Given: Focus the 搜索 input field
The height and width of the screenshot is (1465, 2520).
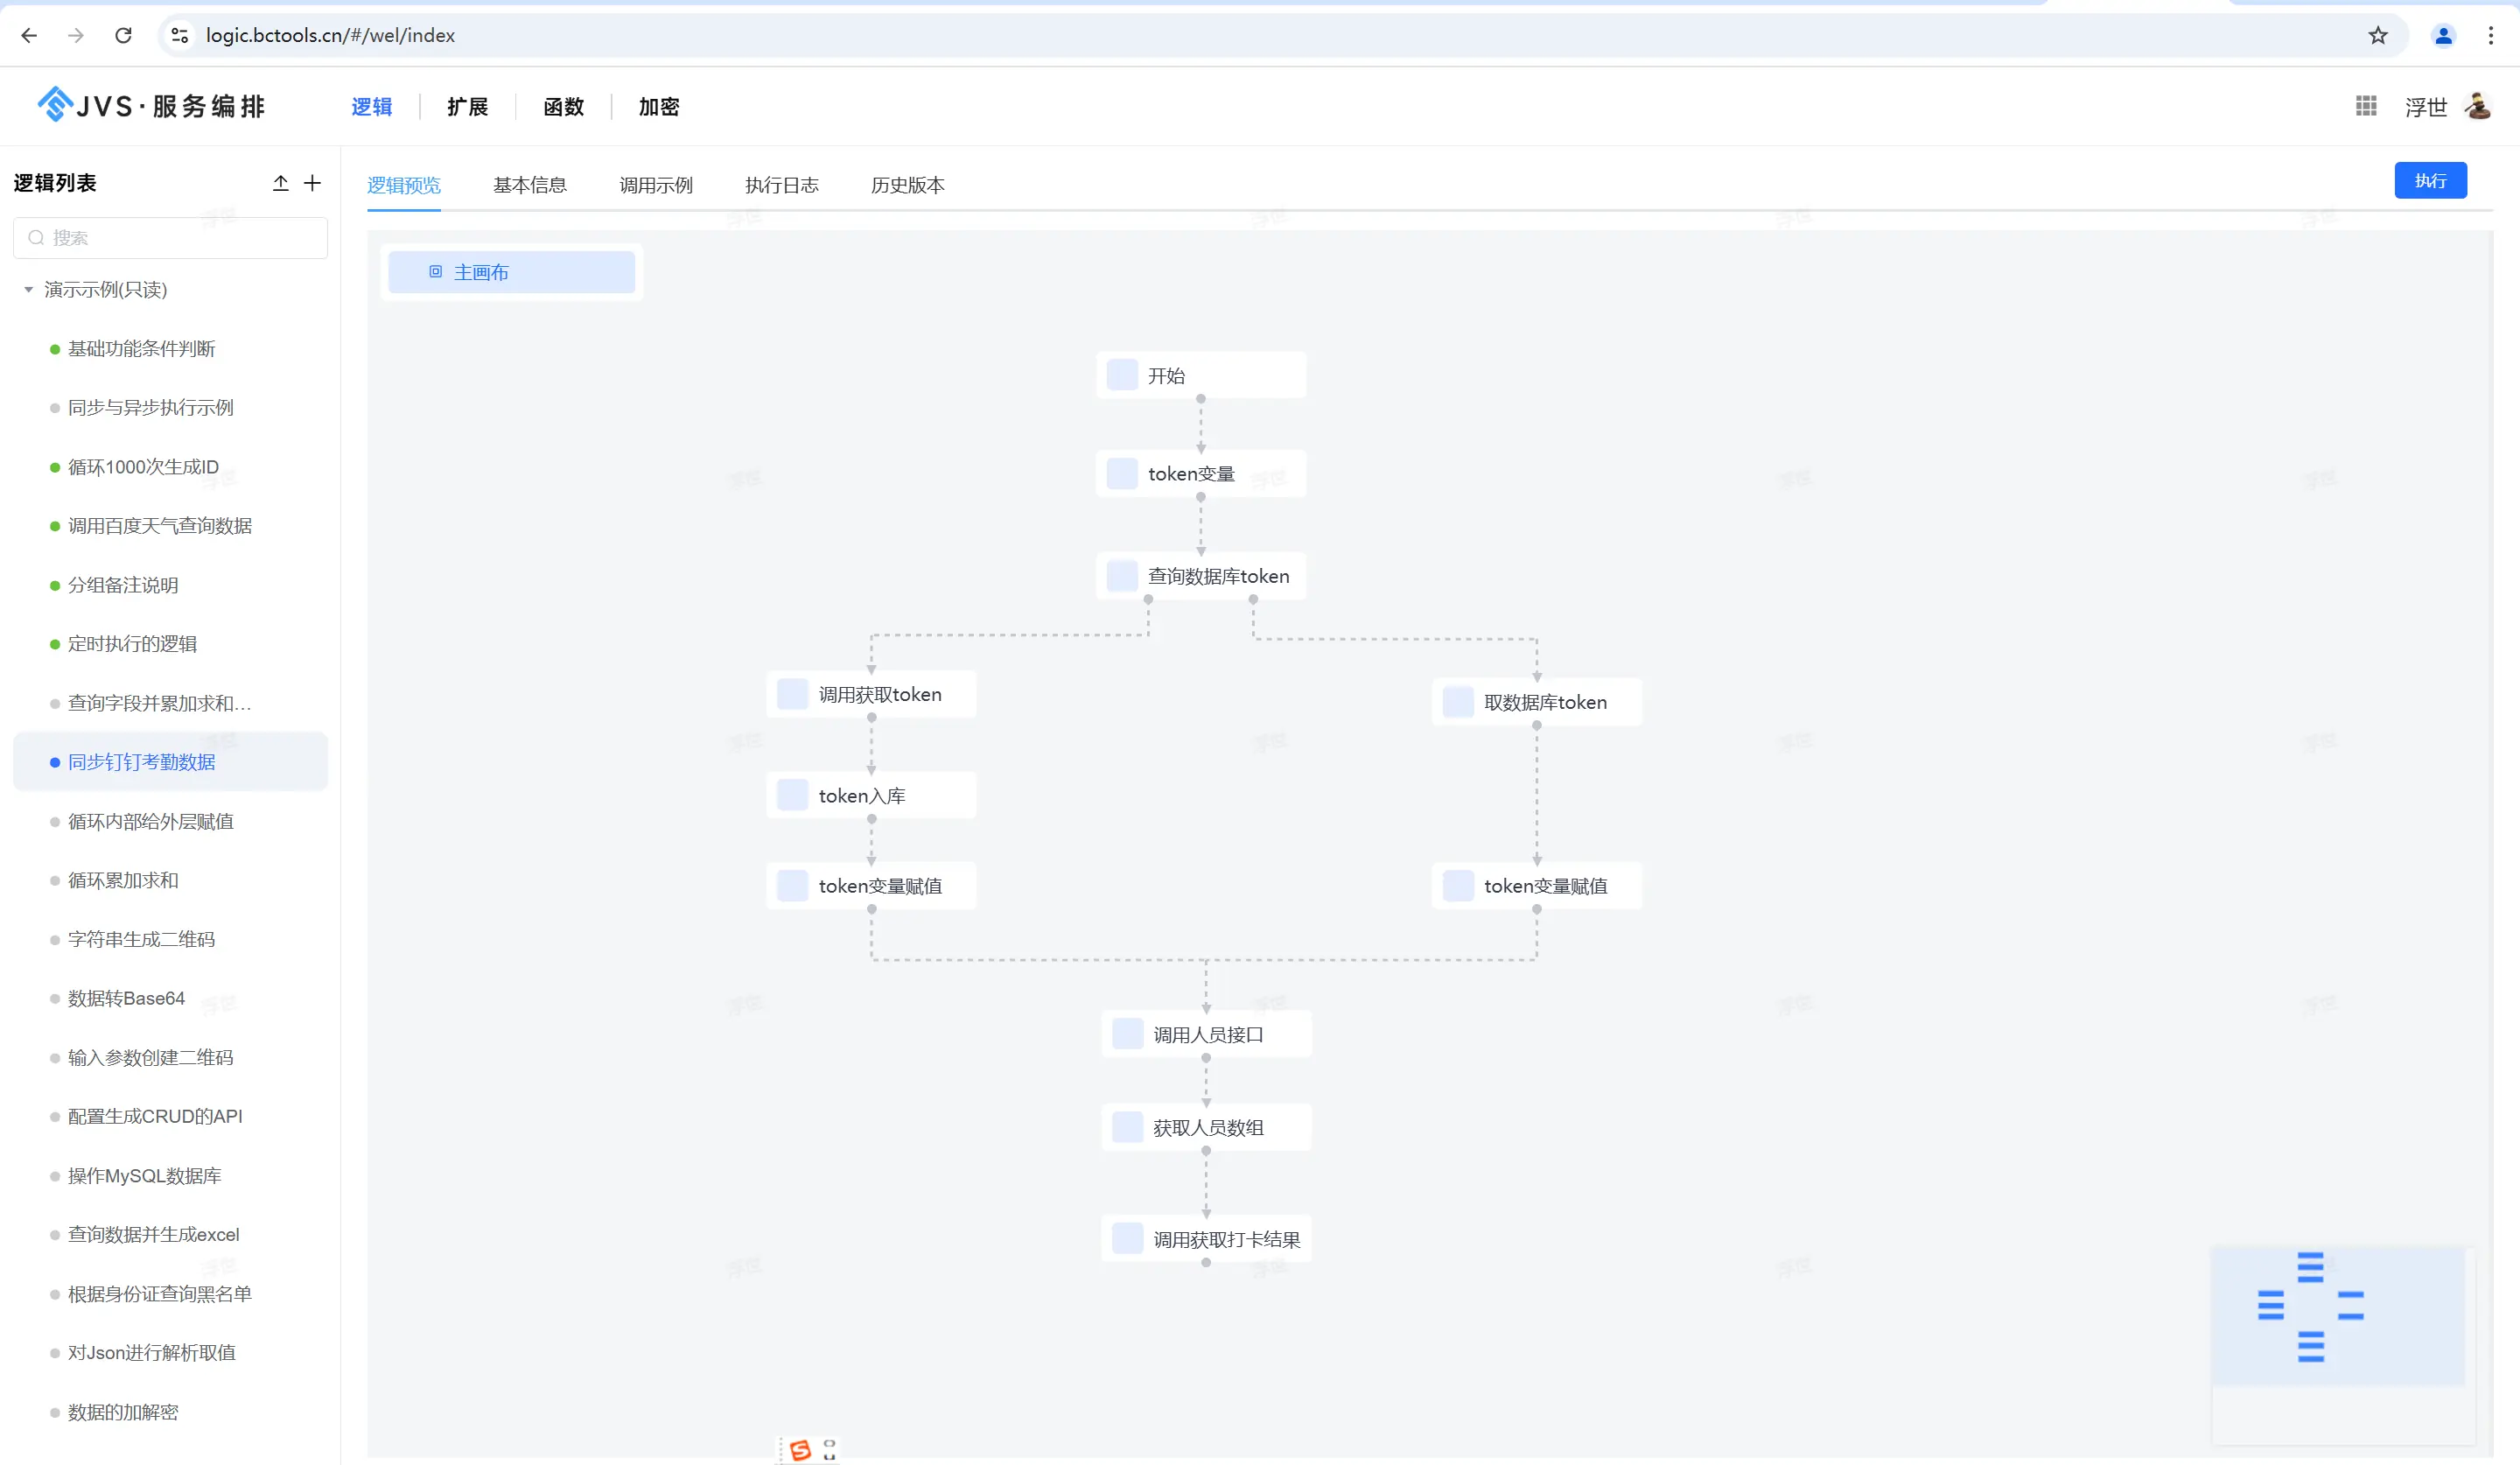Looking at the screenshot, I should 170,238.
